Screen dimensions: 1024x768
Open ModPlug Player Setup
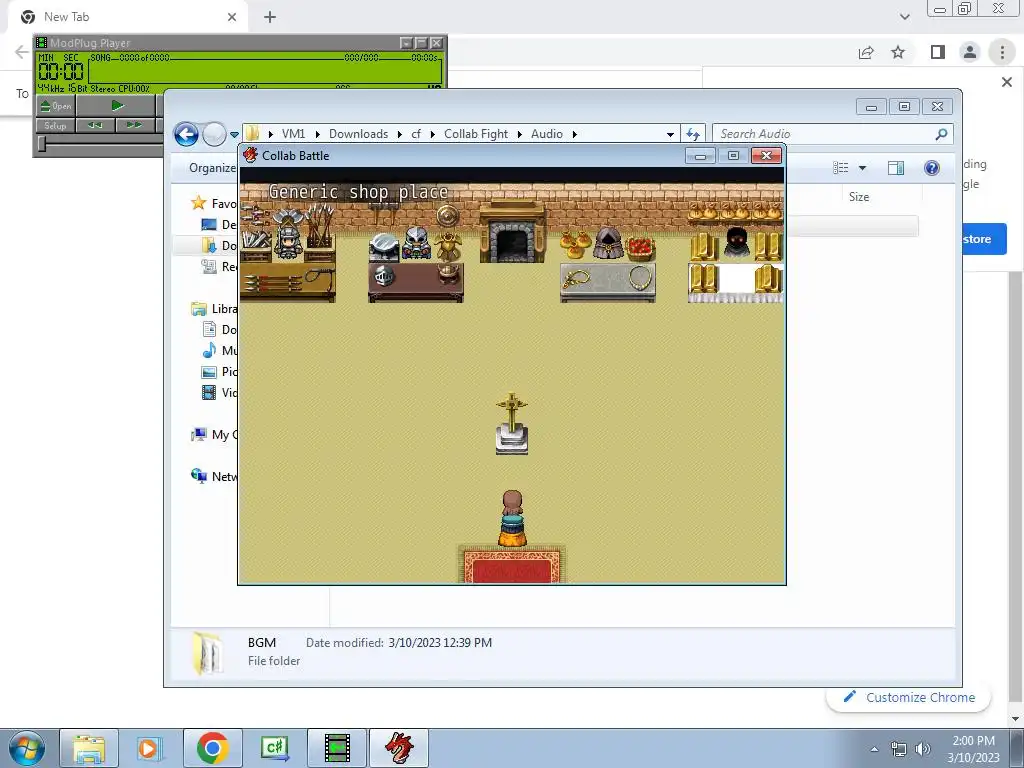pyautogui.click(x=56, y=125)
